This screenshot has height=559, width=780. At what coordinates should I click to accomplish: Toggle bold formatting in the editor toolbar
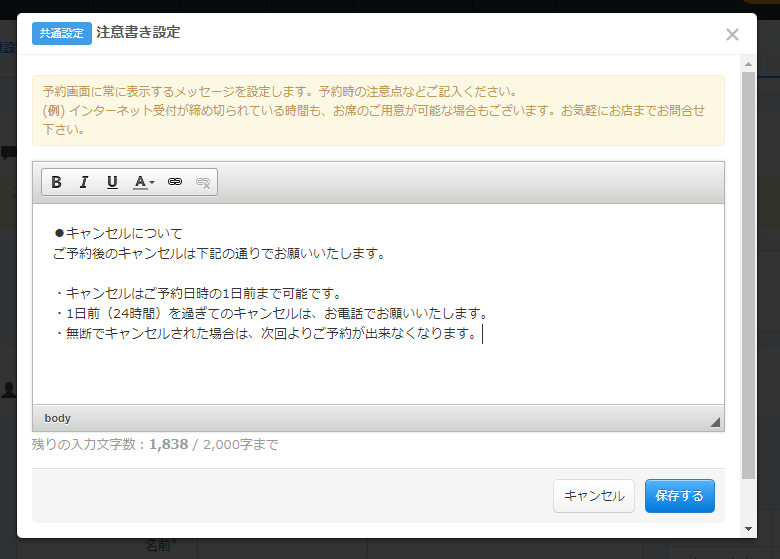(56, 182)
